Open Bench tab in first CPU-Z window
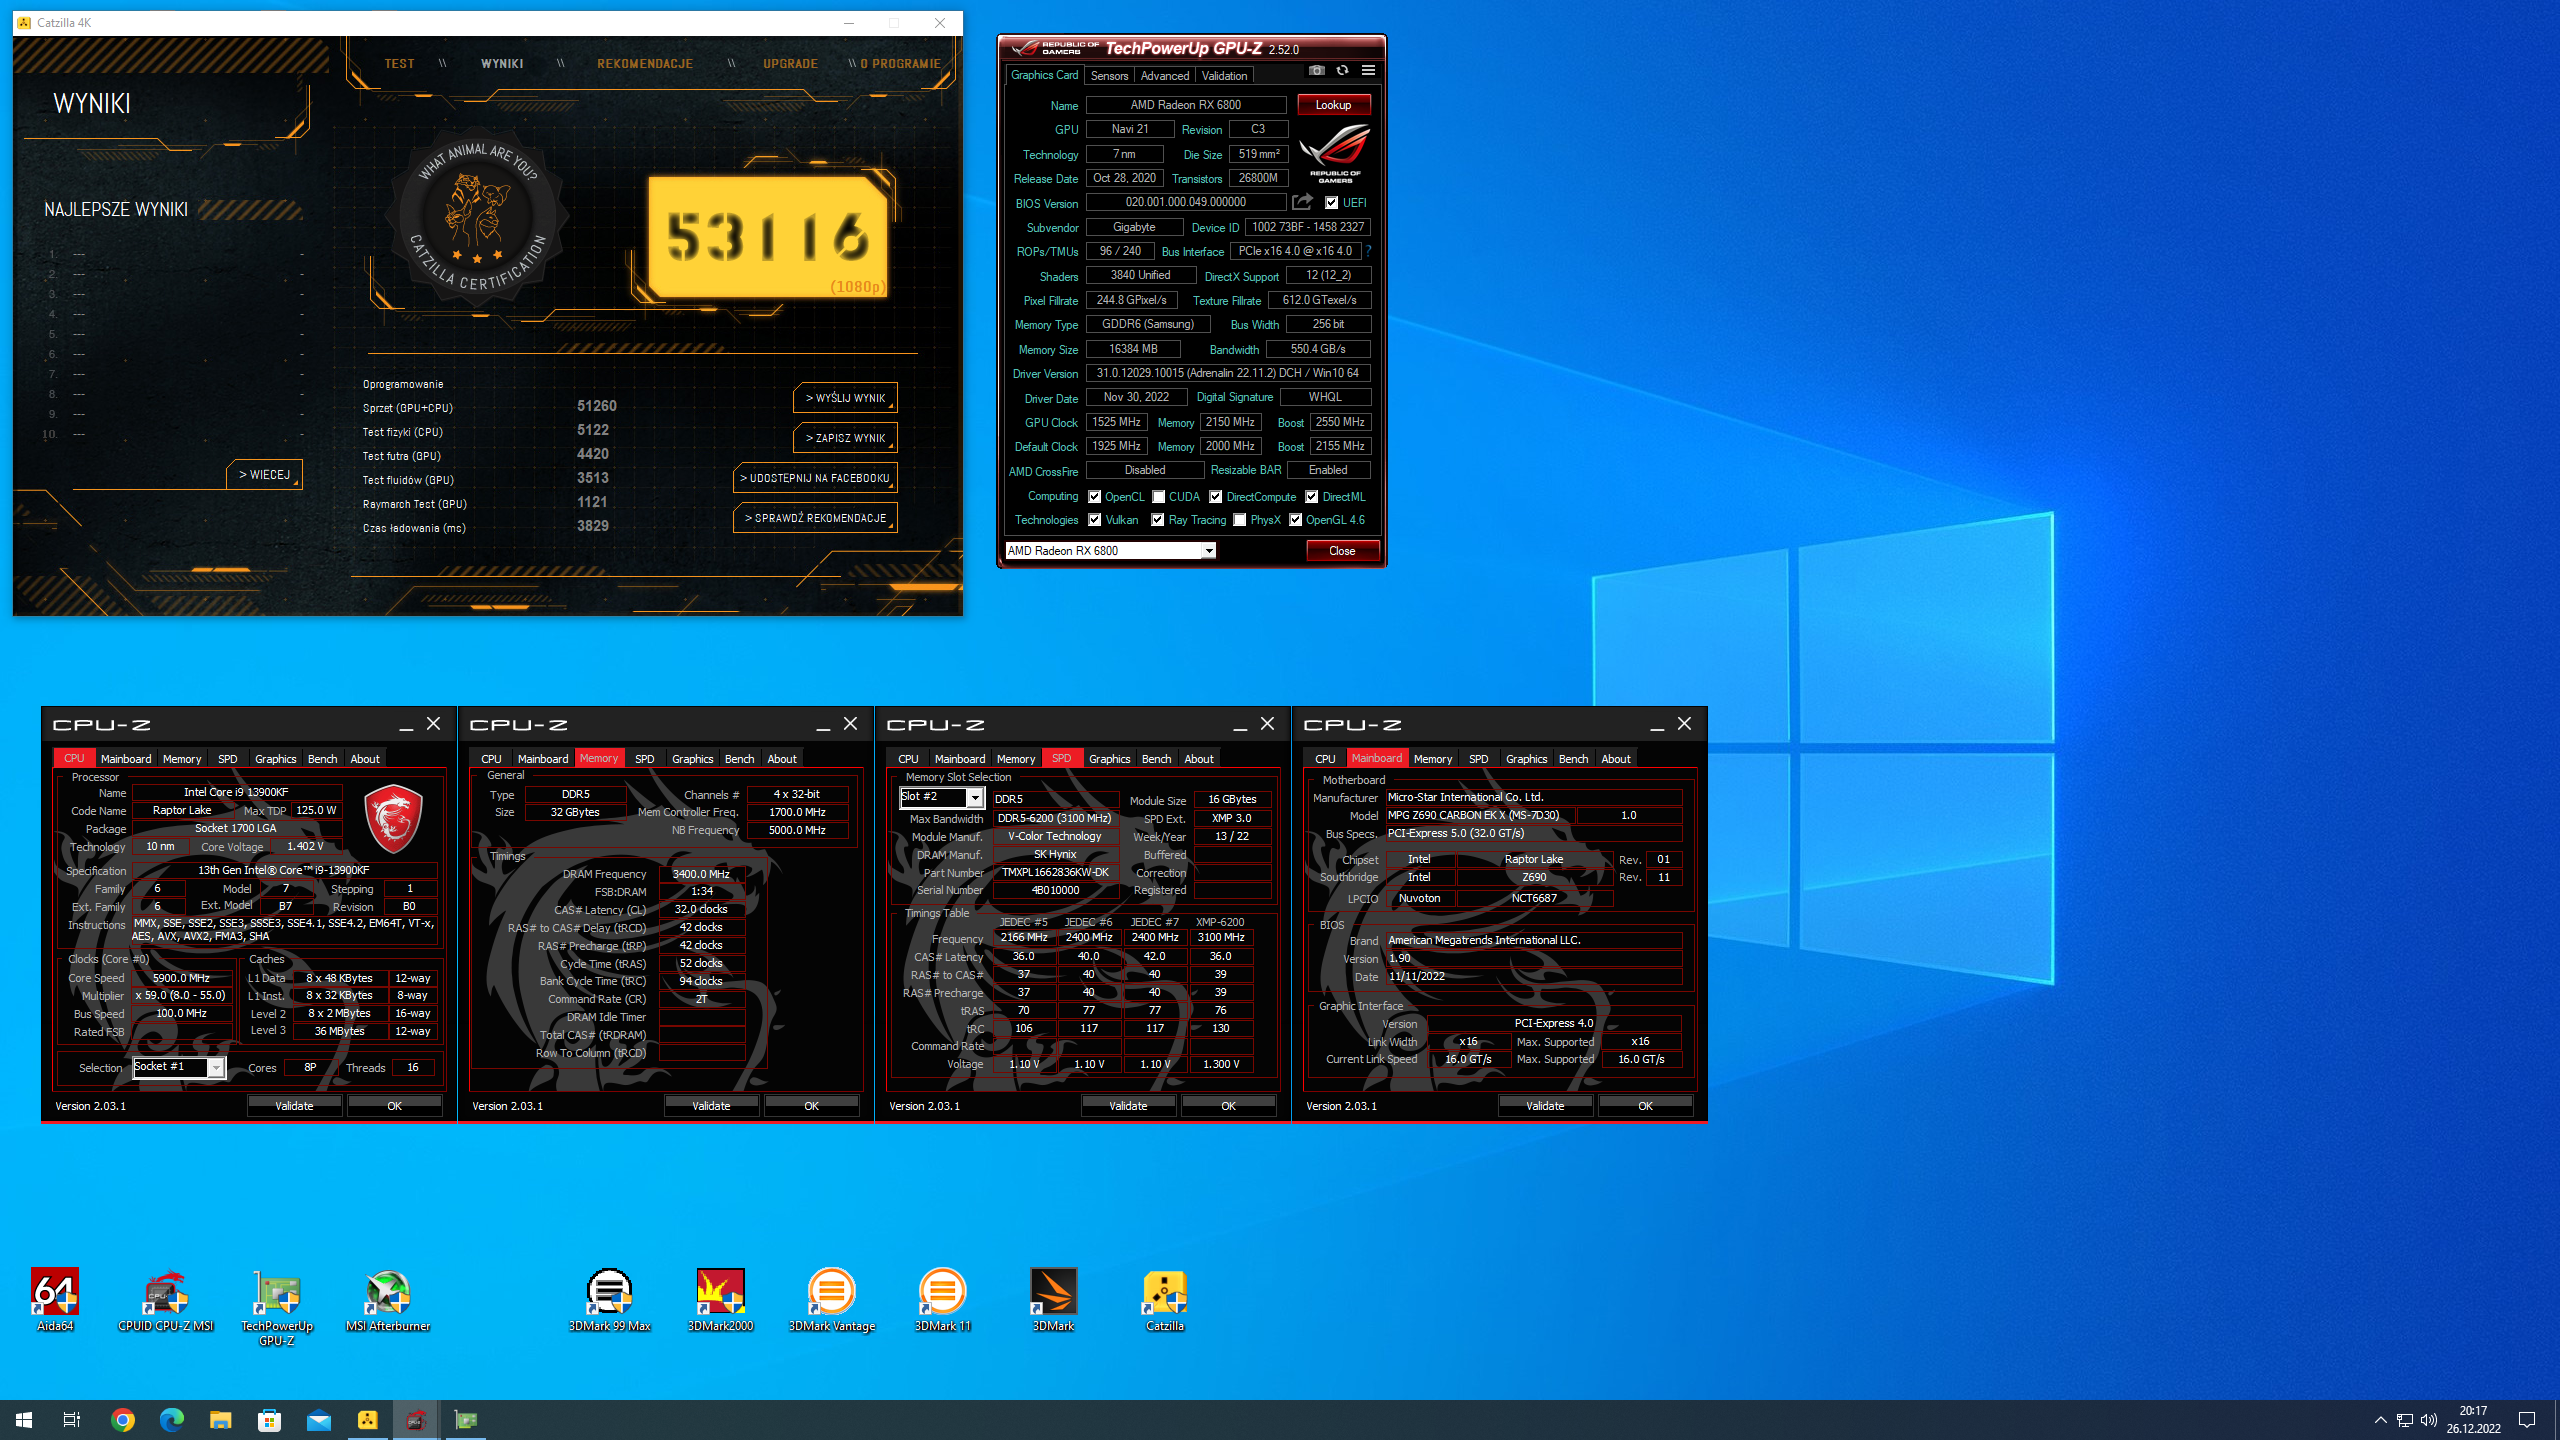 (x=322, y=759)
